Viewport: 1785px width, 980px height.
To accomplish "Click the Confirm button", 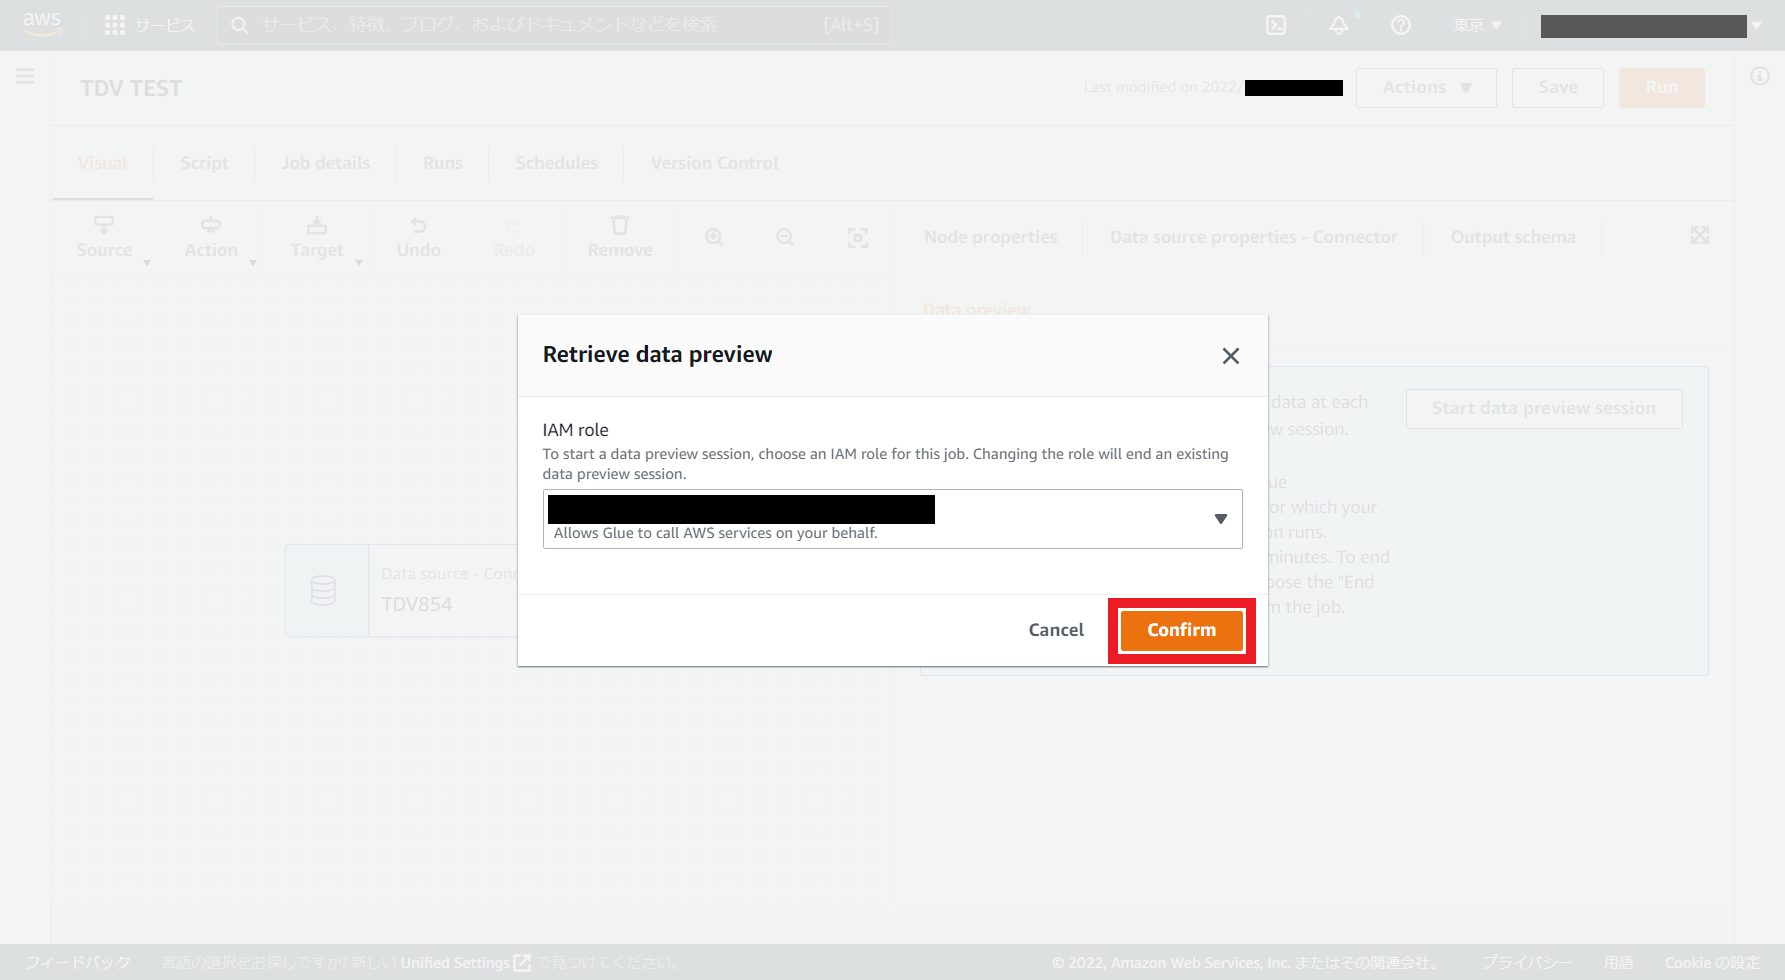I will pos(1181,630).
